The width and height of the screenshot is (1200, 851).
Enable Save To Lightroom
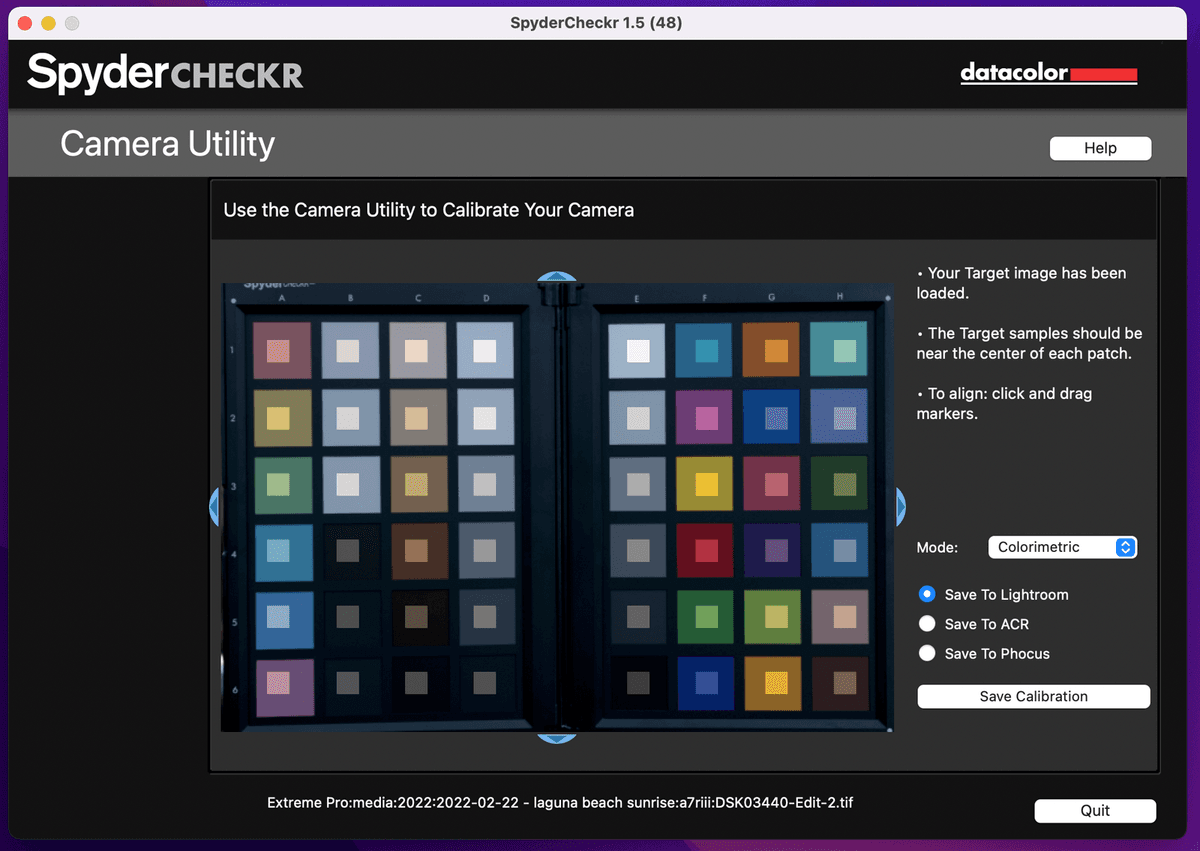point(927,594)
